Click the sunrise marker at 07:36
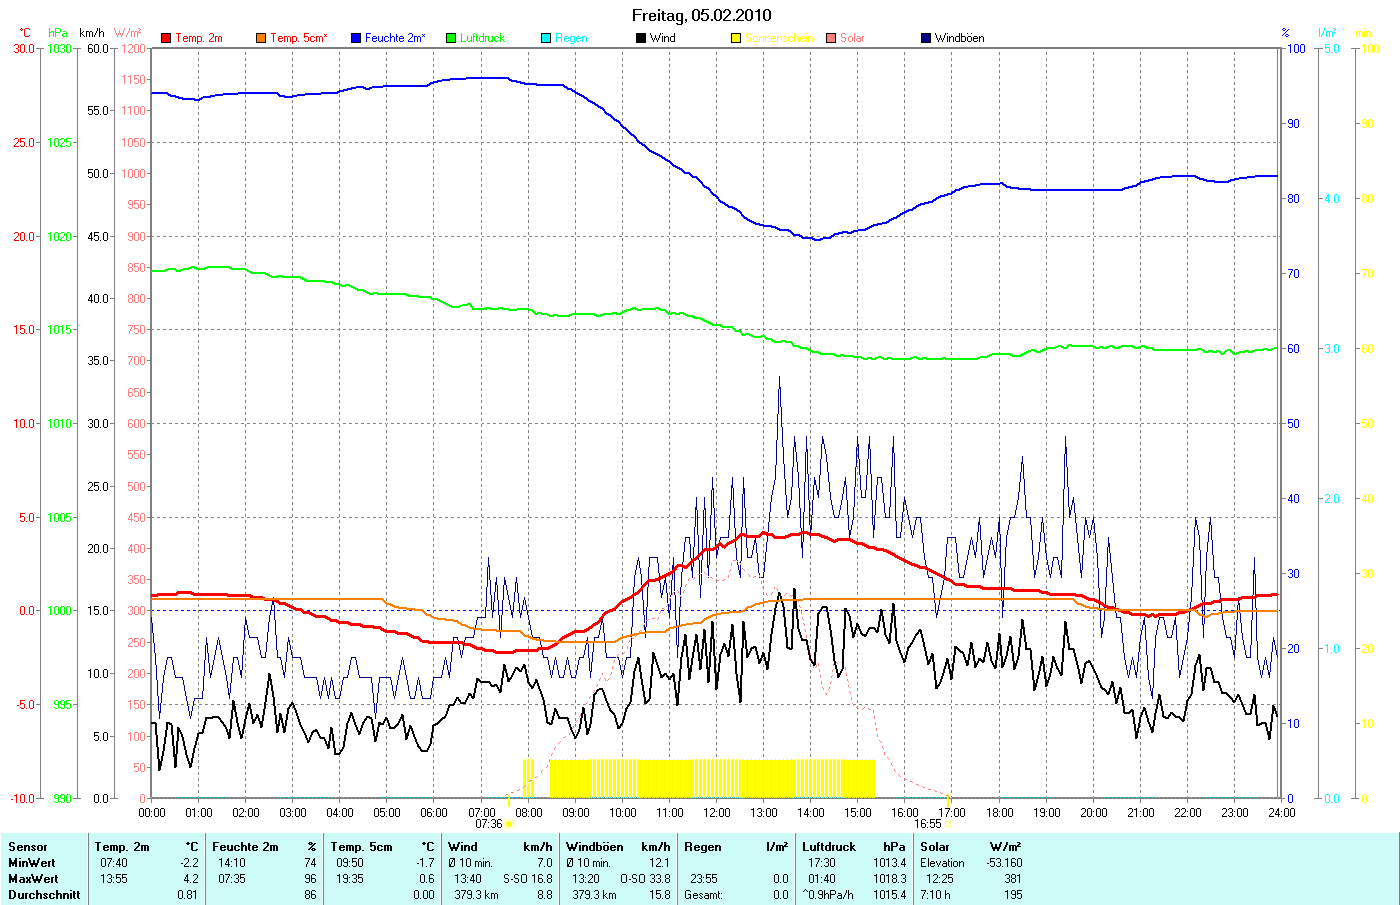 click(x=508, y=824)
